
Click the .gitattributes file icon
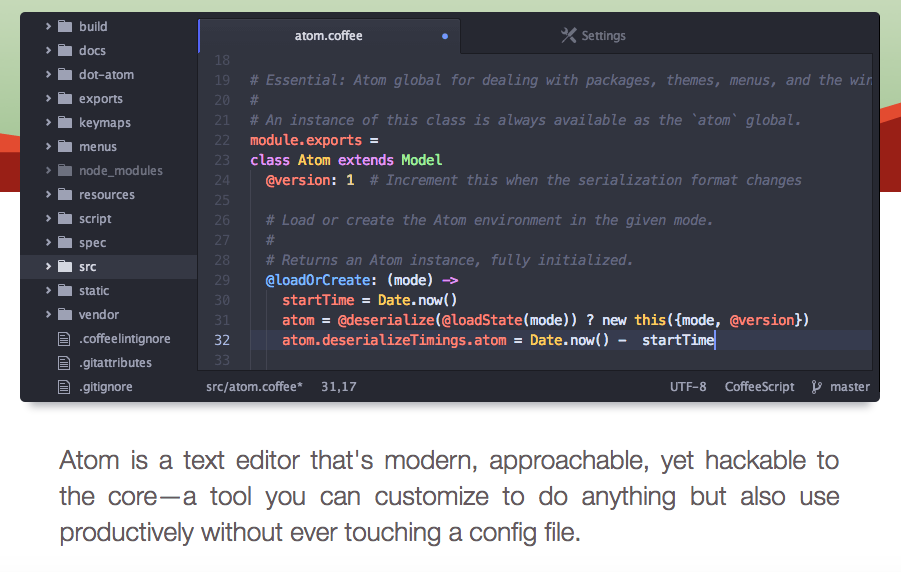tap(64, 363)
